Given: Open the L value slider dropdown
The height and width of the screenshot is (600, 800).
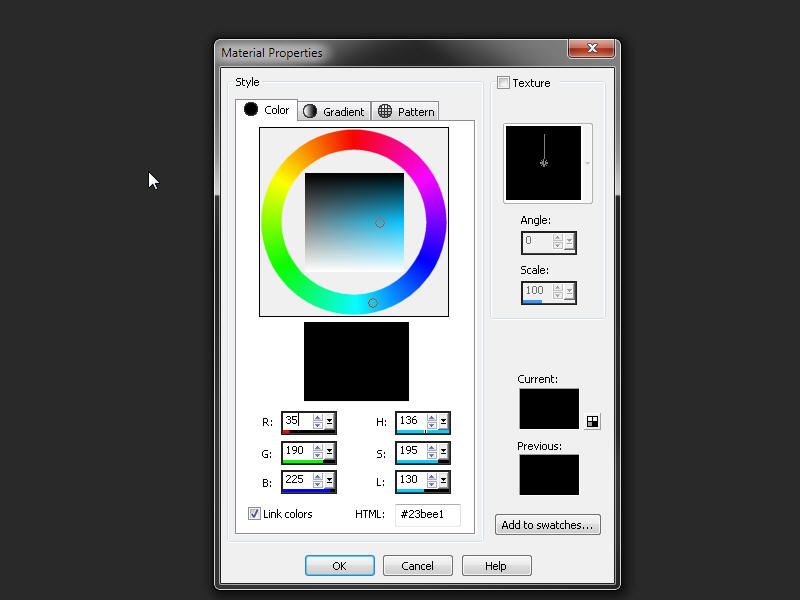Looking at the screenshot, I should [444, 482].
